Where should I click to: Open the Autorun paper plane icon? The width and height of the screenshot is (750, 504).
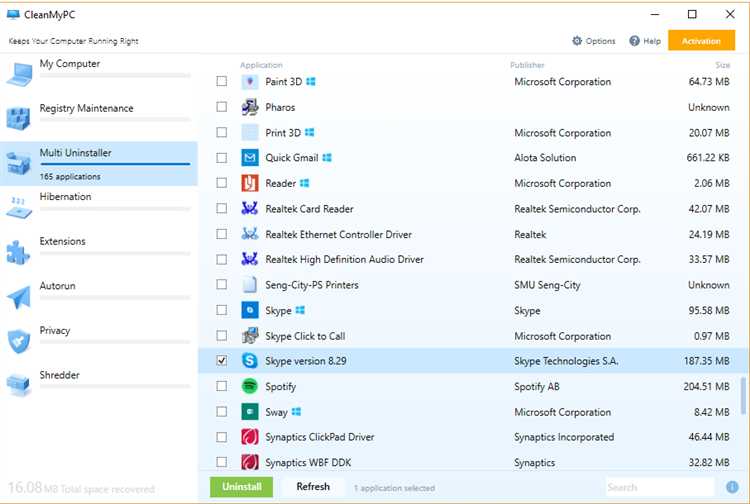[19, 297]
